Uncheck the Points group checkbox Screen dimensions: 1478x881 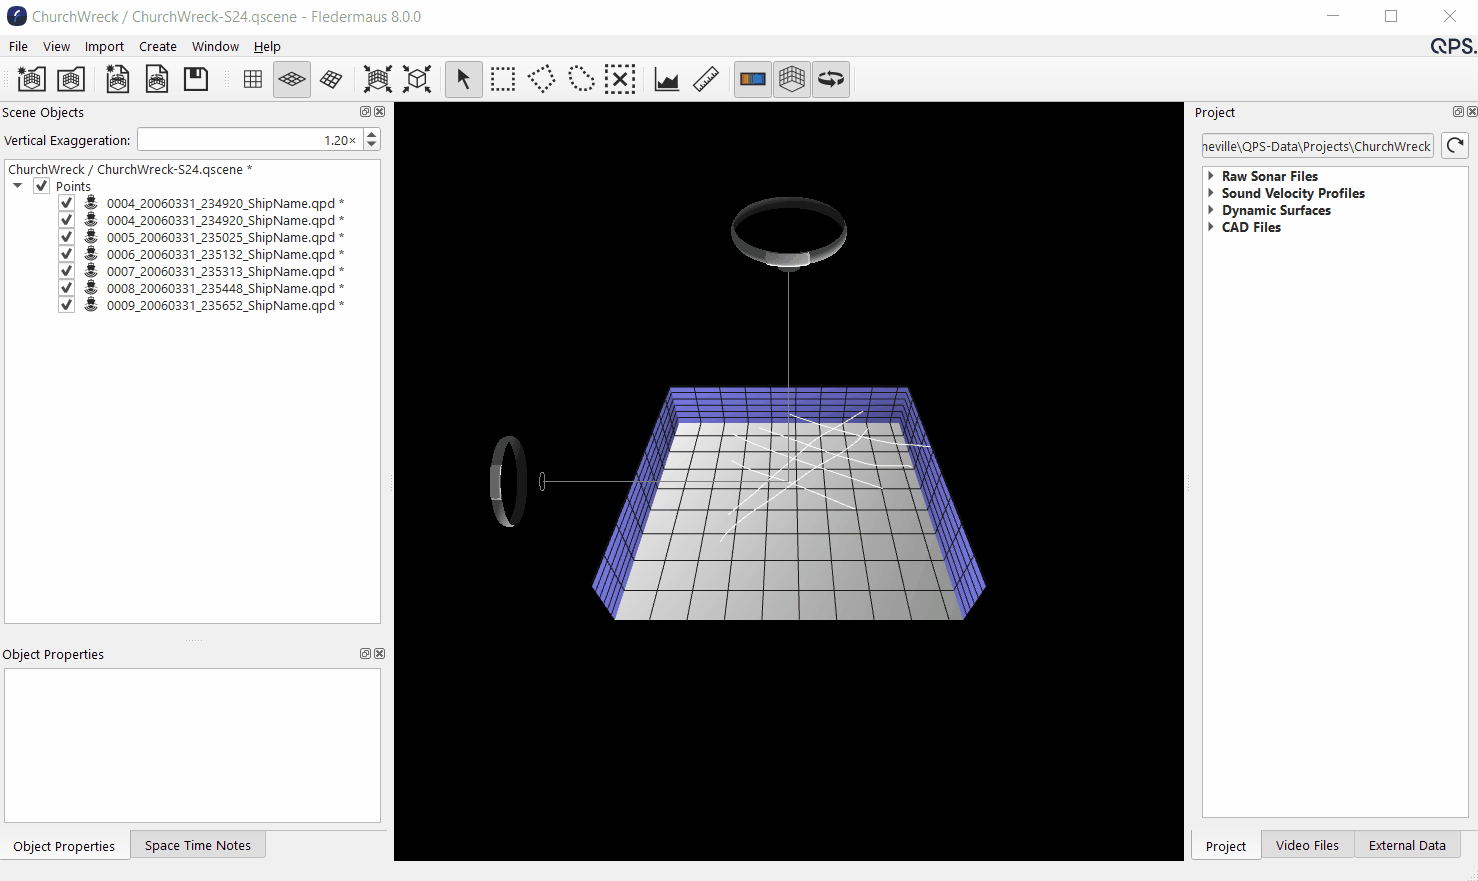point(42,186)
